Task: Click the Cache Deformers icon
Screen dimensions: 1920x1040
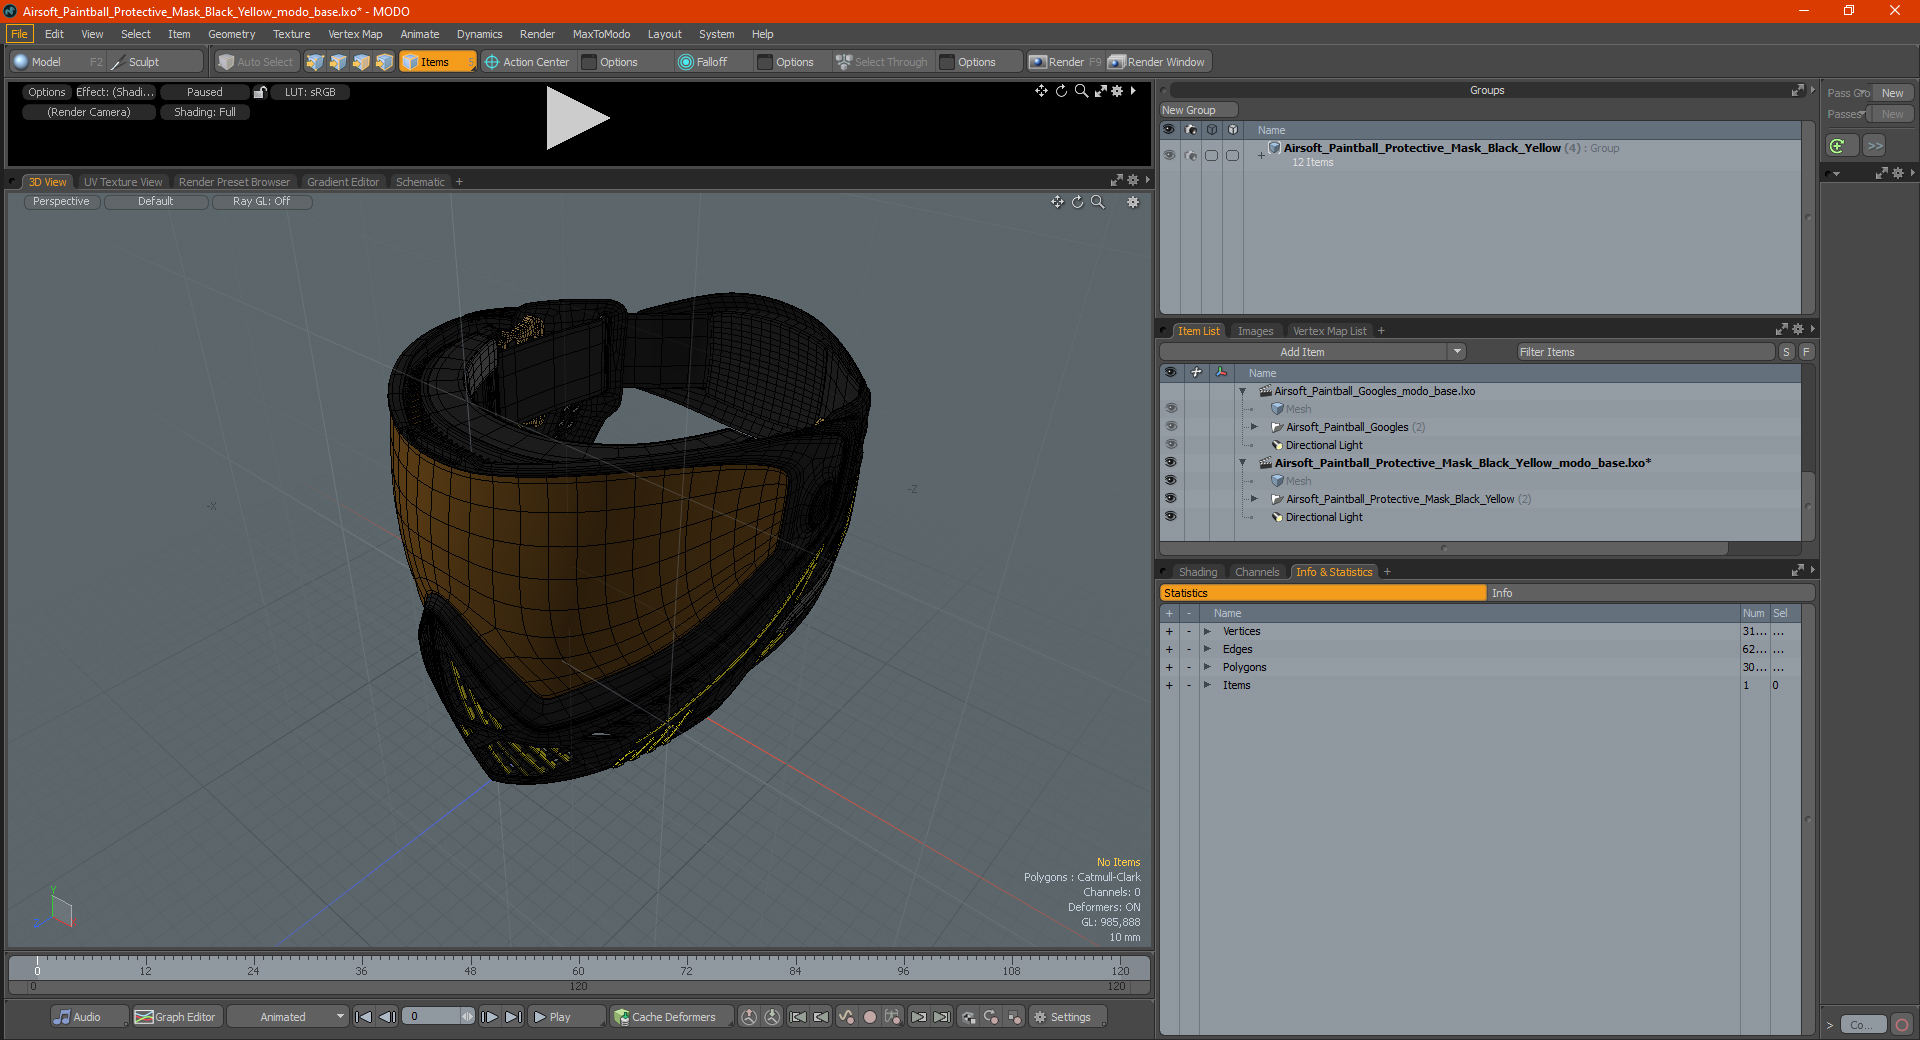Action: pyautogui.click(x=622, y=1017)
